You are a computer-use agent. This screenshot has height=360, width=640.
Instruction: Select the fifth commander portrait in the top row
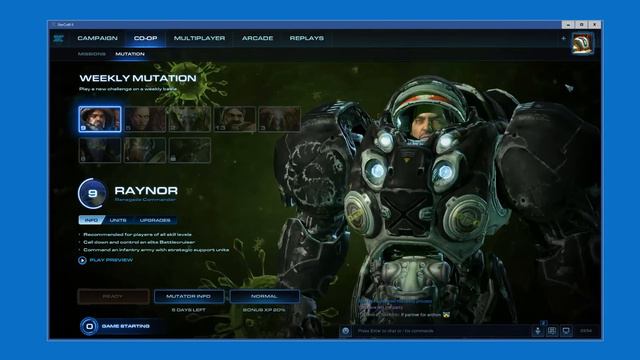(x=280, y=119)
